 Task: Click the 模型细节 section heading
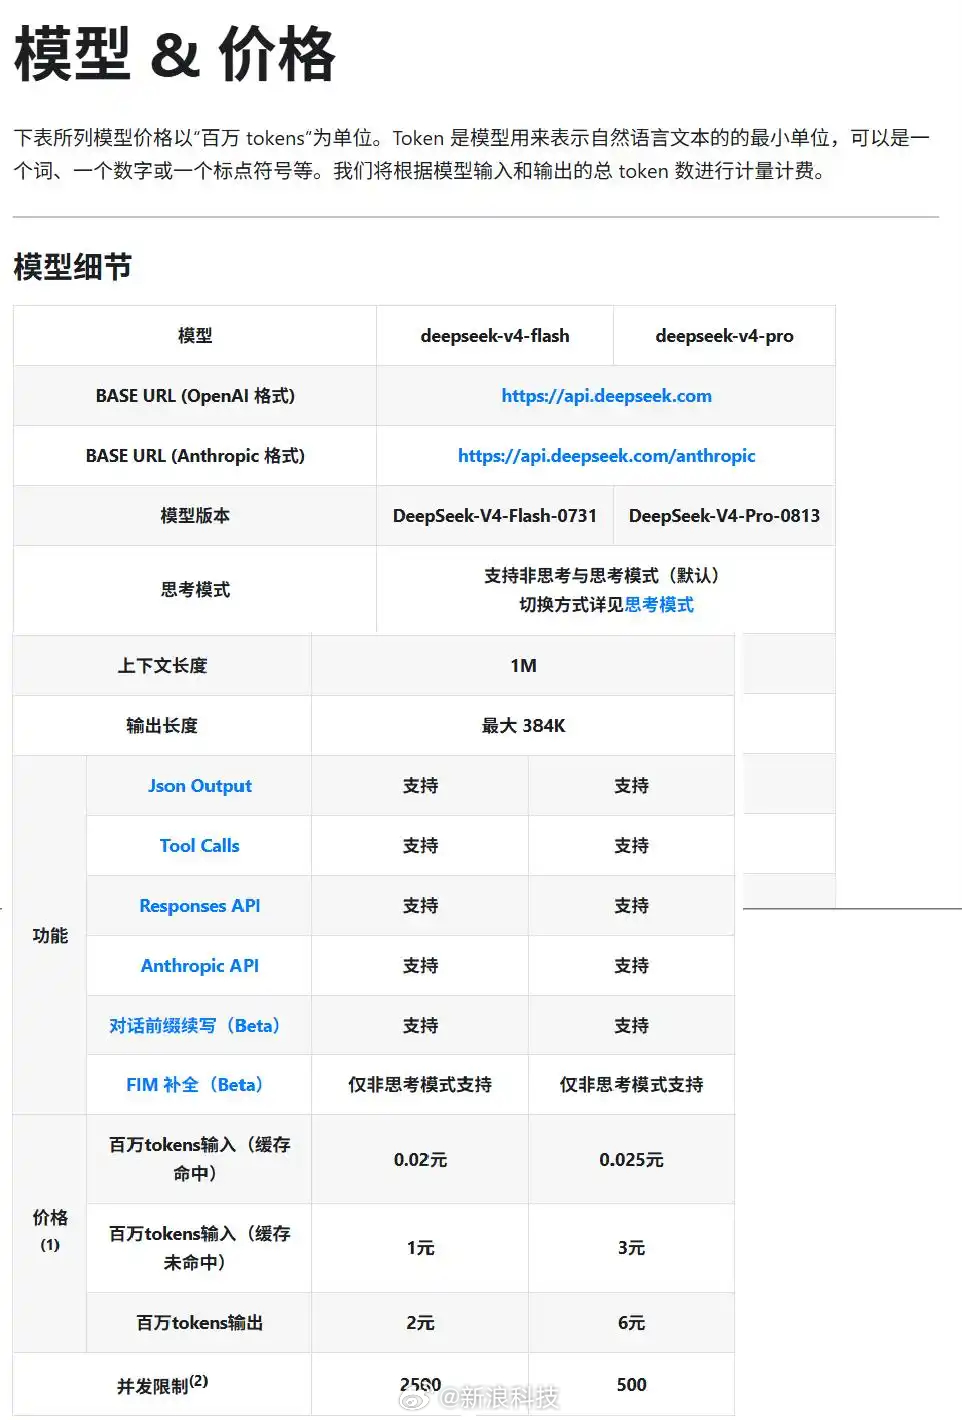coord(72,267)
